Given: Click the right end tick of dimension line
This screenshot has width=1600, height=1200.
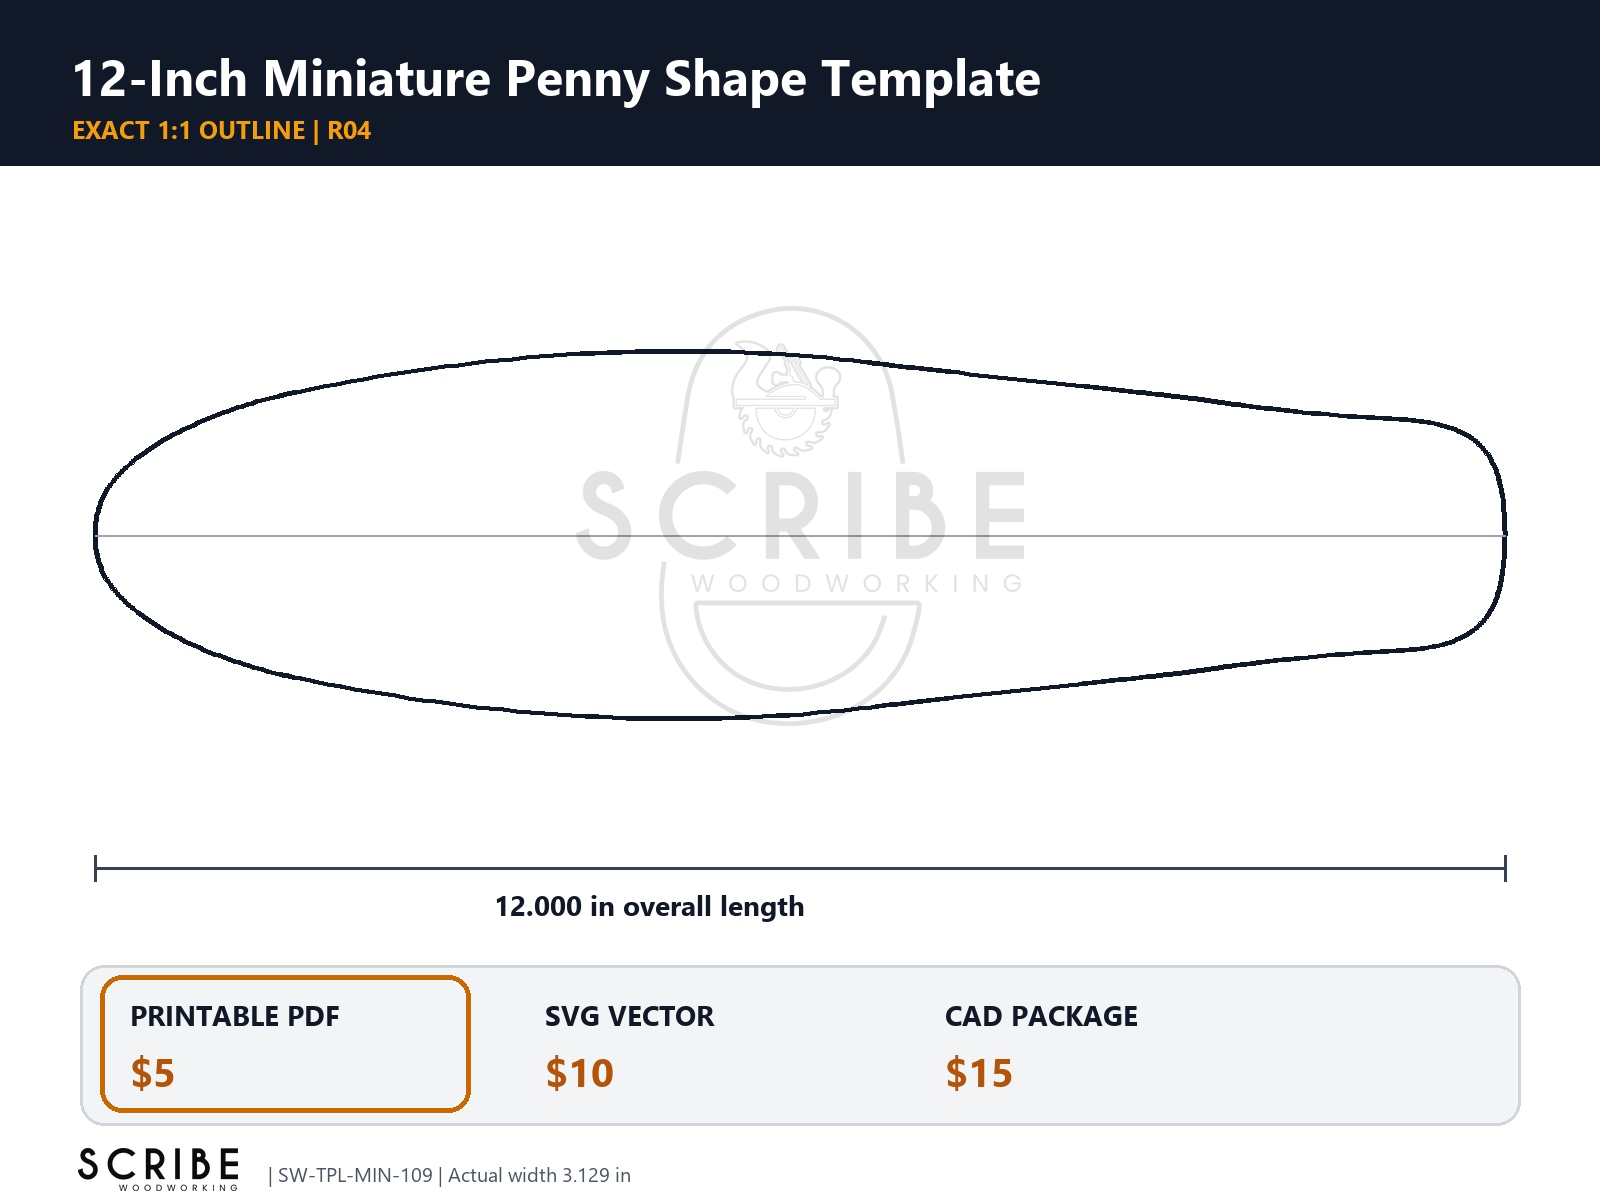Looking at the screenshot, I should [1505, 868].
